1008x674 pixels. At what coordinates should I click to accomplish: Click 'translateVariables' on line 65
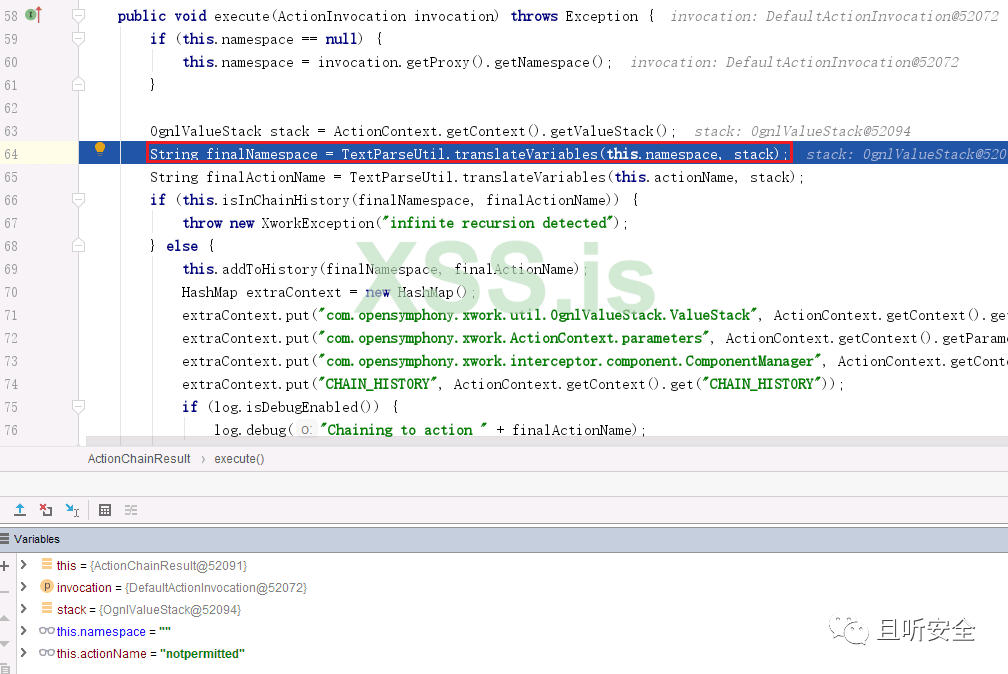[x=534, y=177]
